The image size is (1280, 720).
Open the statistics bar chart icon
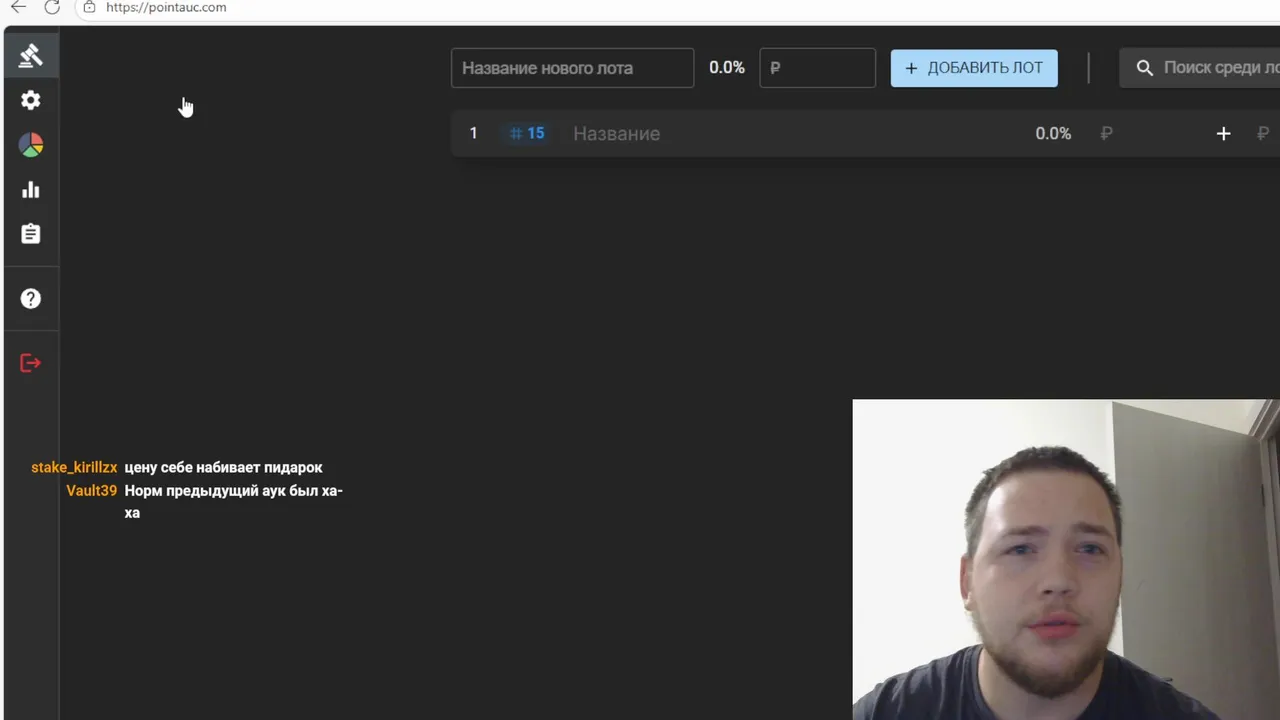31,190
